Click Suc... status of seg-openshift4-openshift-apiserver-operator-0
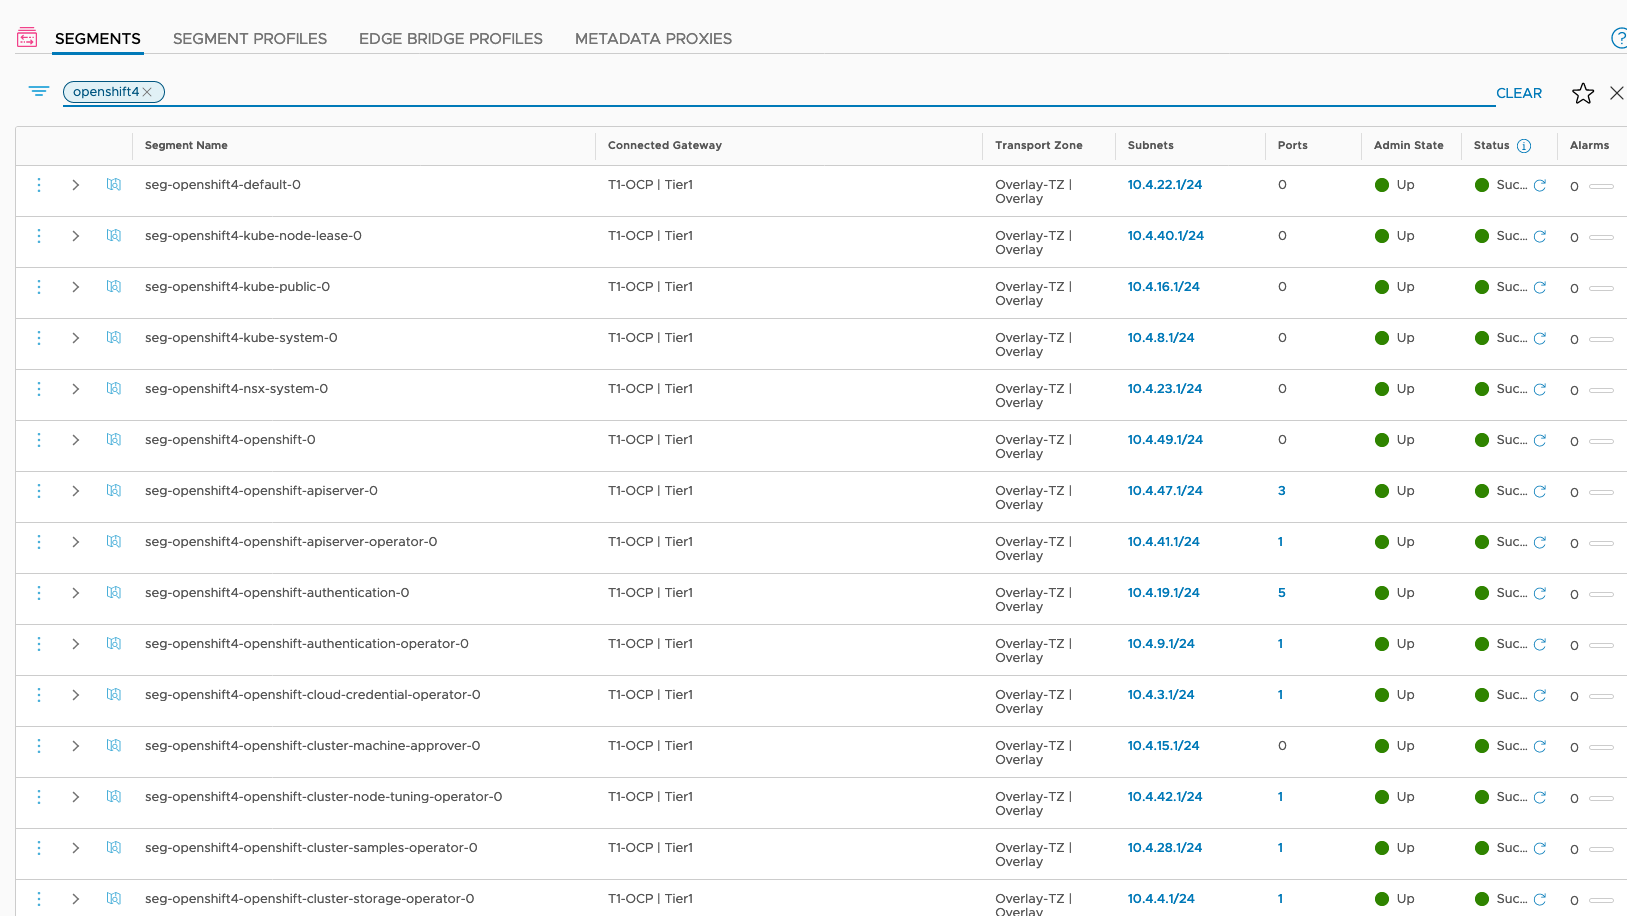 tap(1512, 542)
